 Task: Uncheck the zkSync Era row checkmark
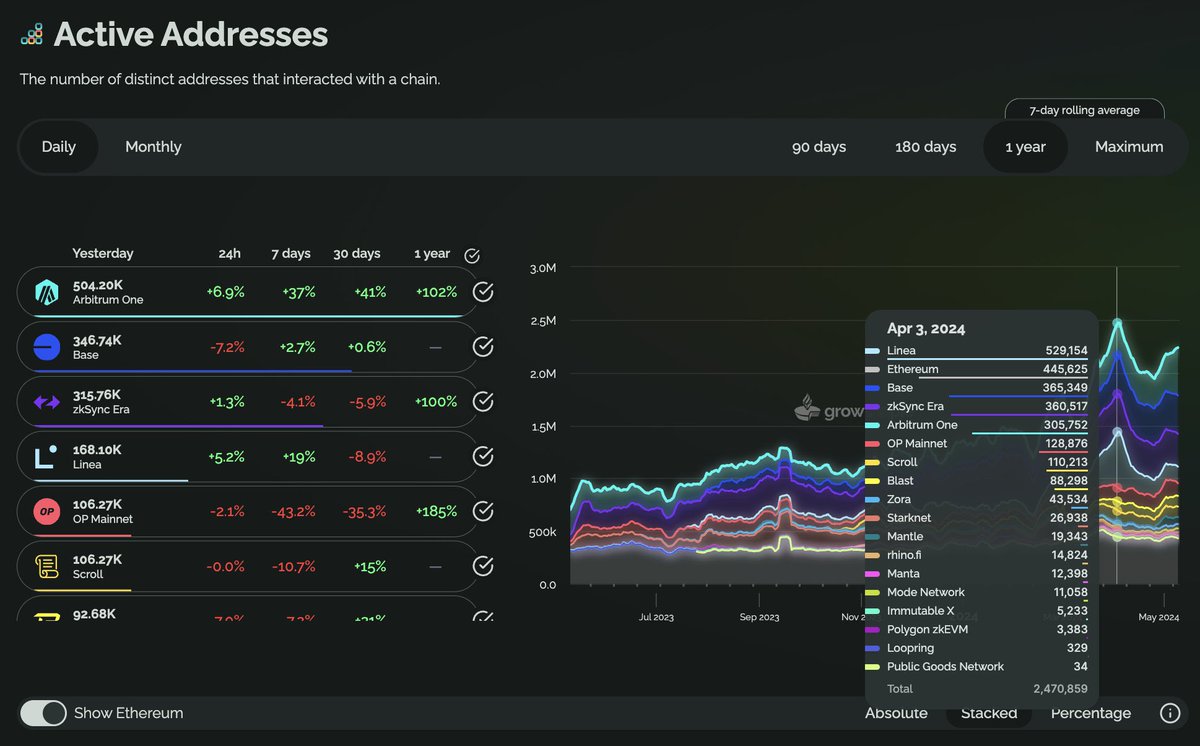pos(483,402)
